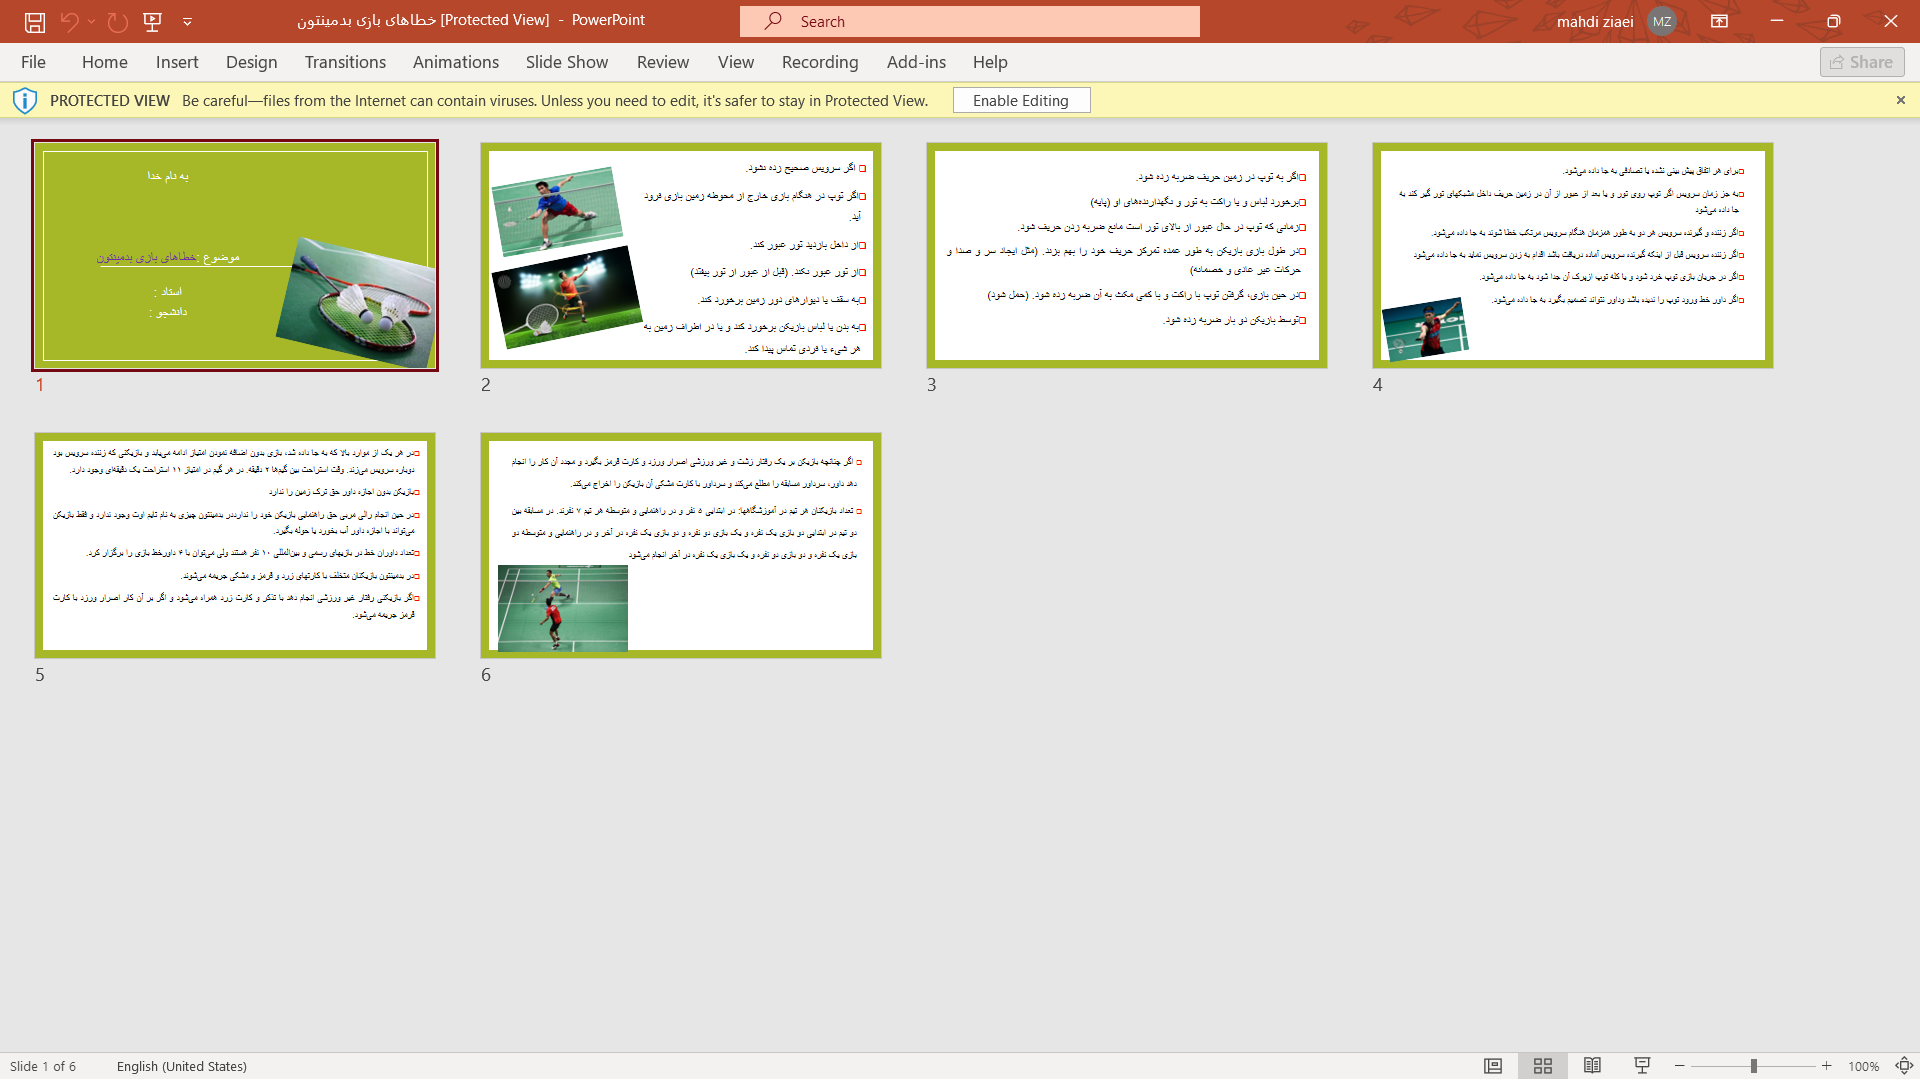Click the Reading view icon in status bar
1920x1080 pixels.
pos(1592,1065)
